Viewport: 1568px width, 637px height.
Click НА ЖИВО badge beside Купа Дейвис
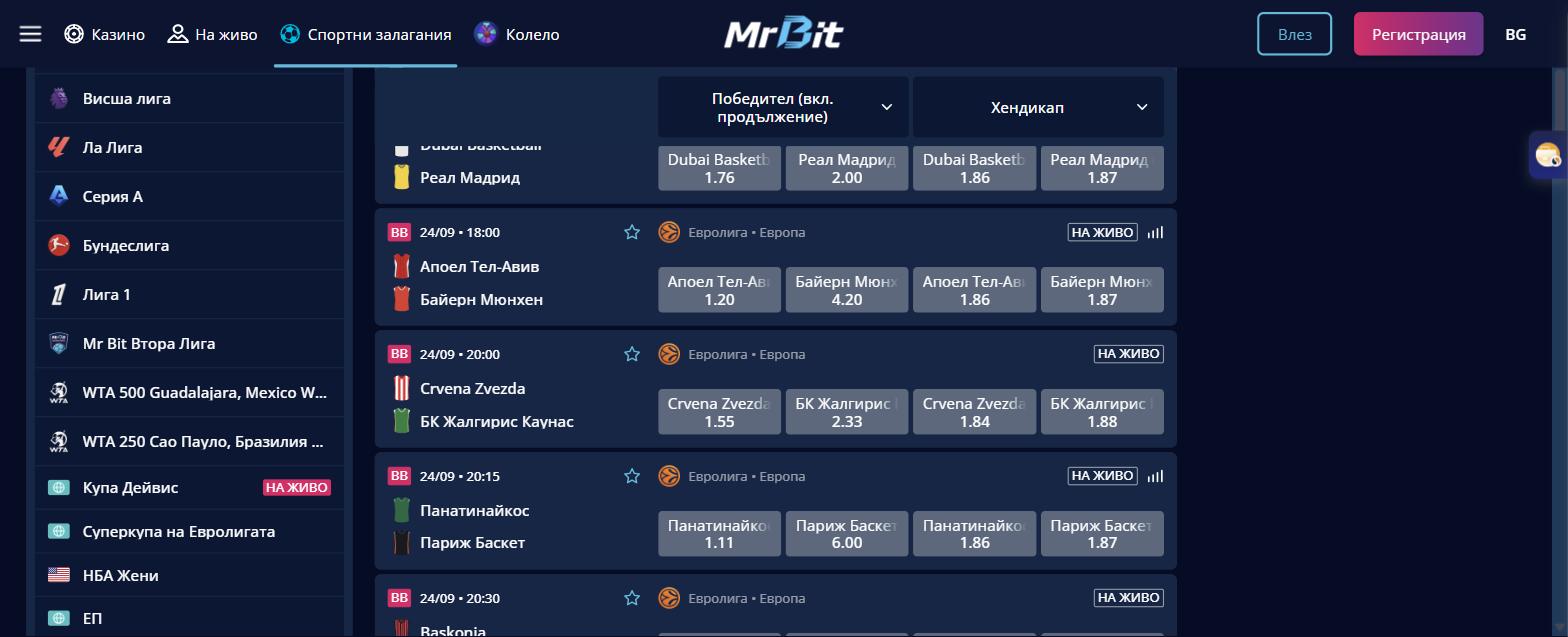click(297, 488)
